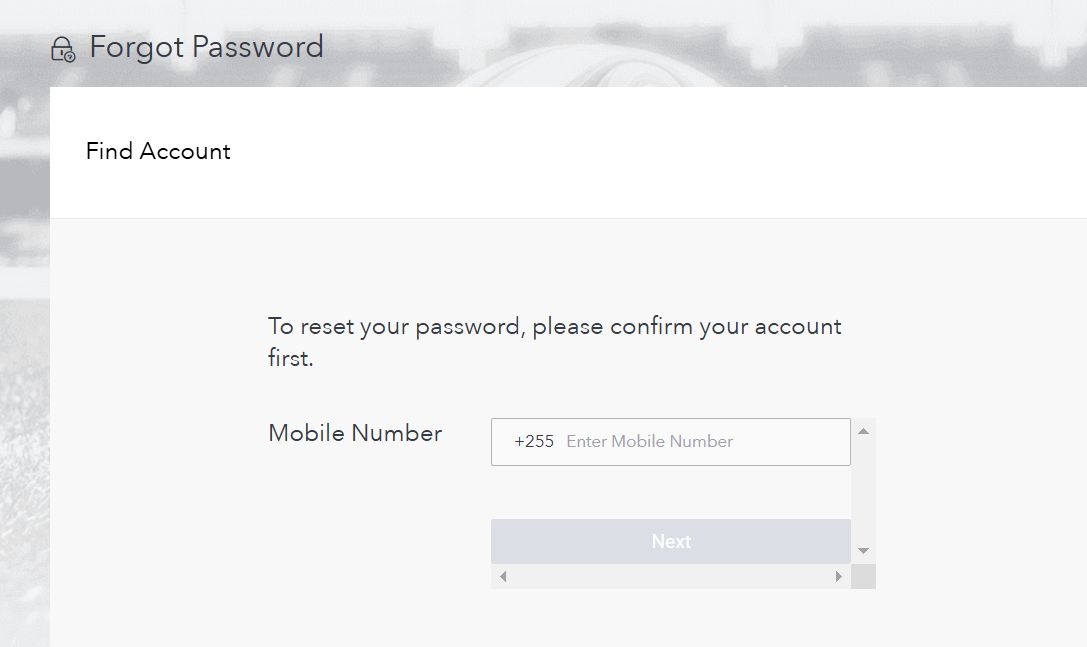Click the scrollbar down arrow icon

tap(863, 549)
